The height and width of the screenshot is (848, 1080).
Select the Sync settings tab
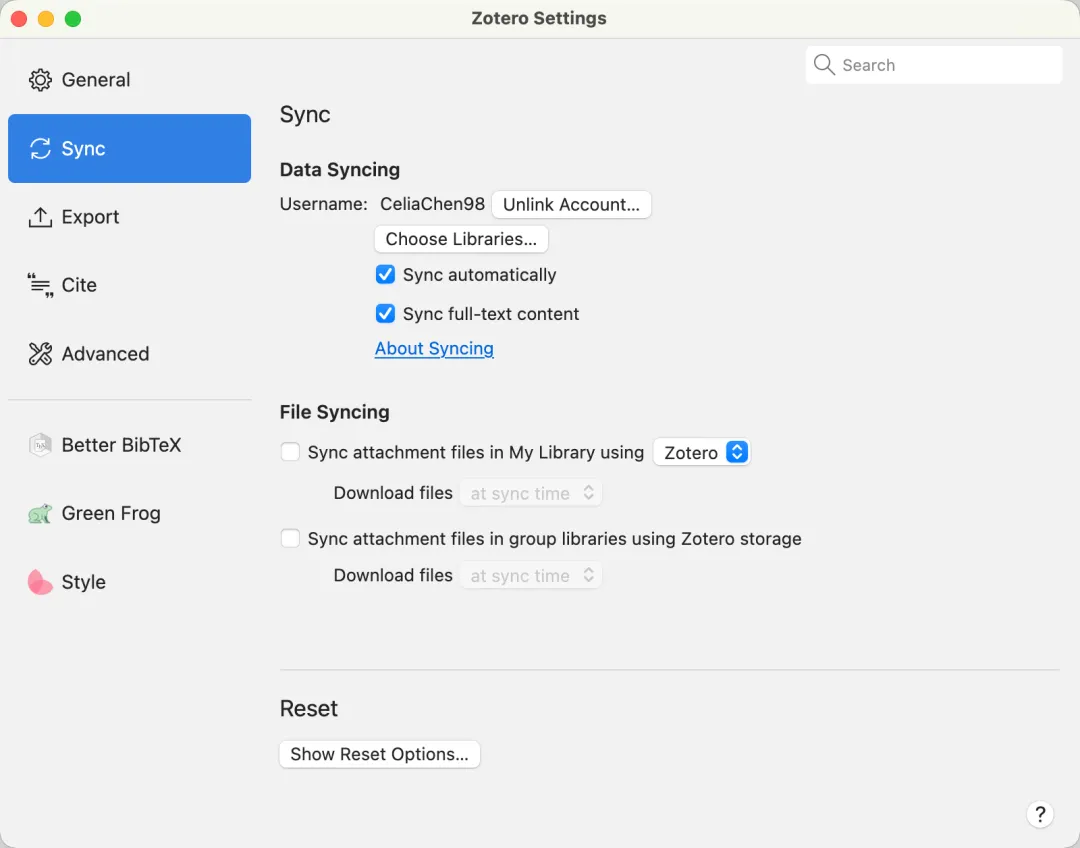click(x=129, y=149)
